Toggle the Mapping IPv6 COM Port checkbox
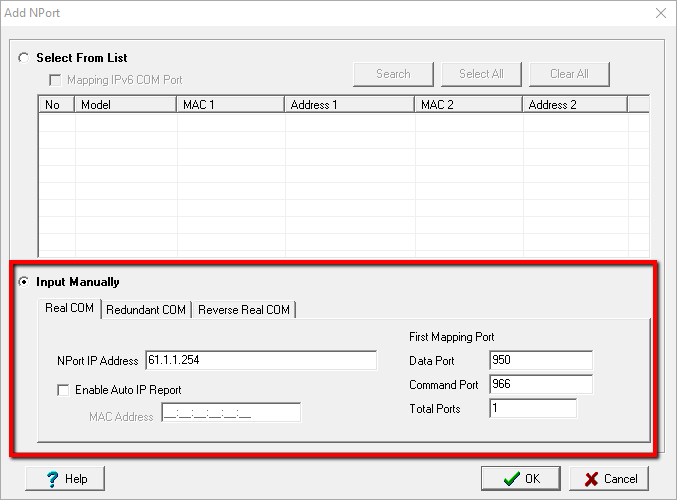This screenshot has height=500, width=677. pos(56,79)
